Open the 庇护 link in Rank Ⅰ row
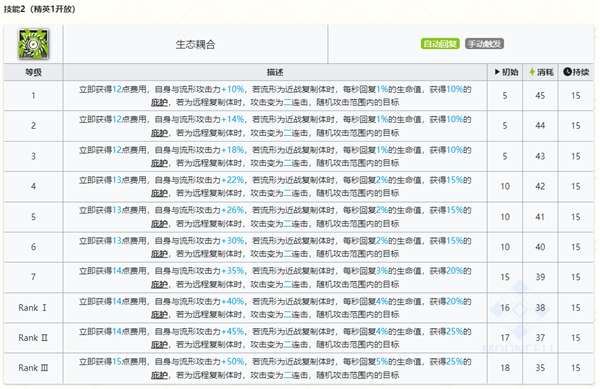Viewport: 600px width, 389px height. pyautogui.click(x=159, y=314)
